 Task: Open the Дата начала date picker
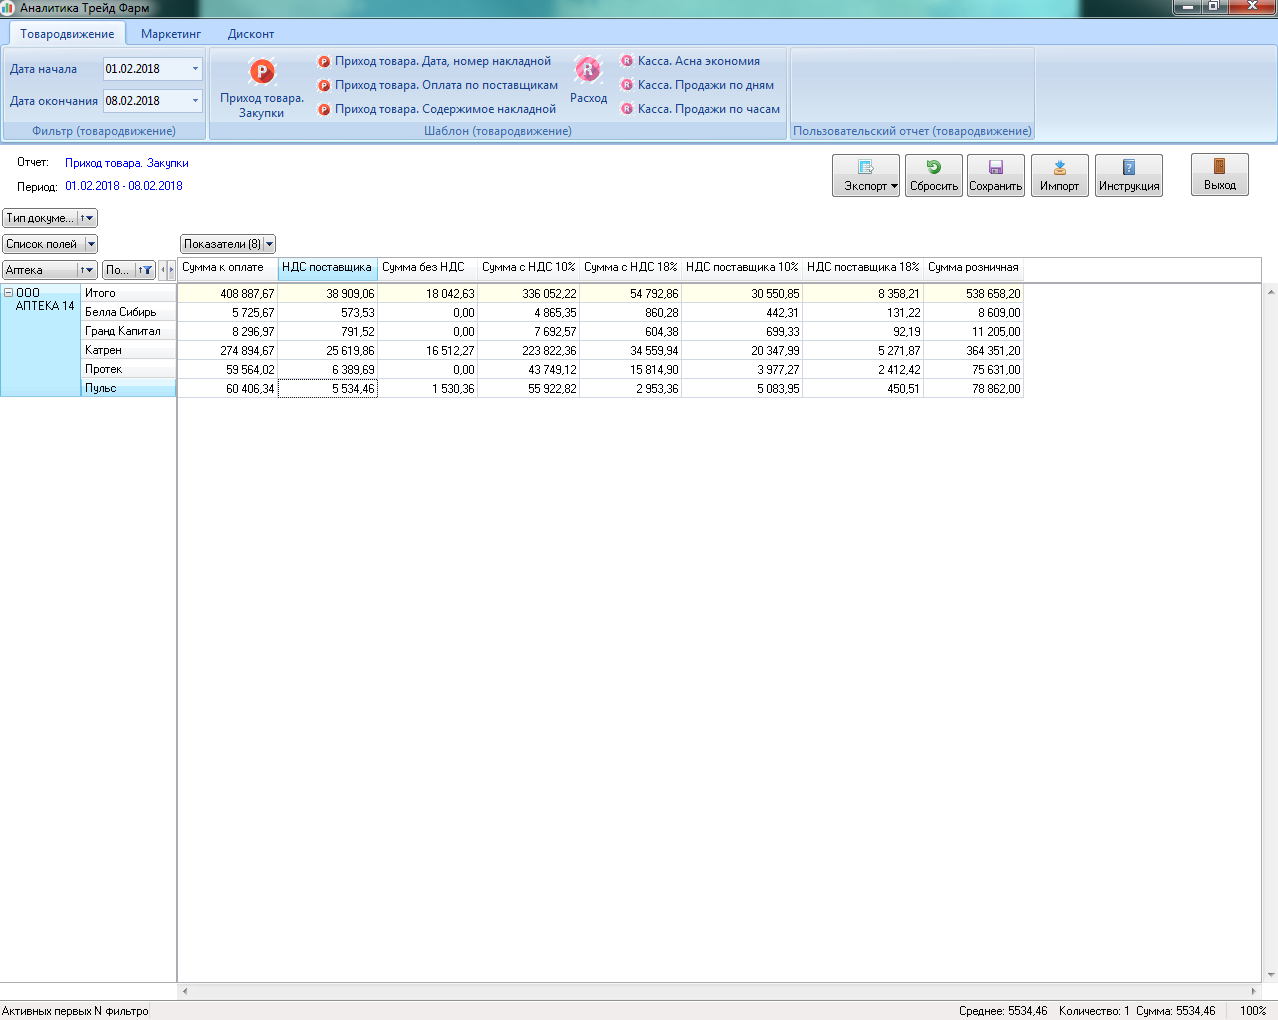[x=195, y=69]
